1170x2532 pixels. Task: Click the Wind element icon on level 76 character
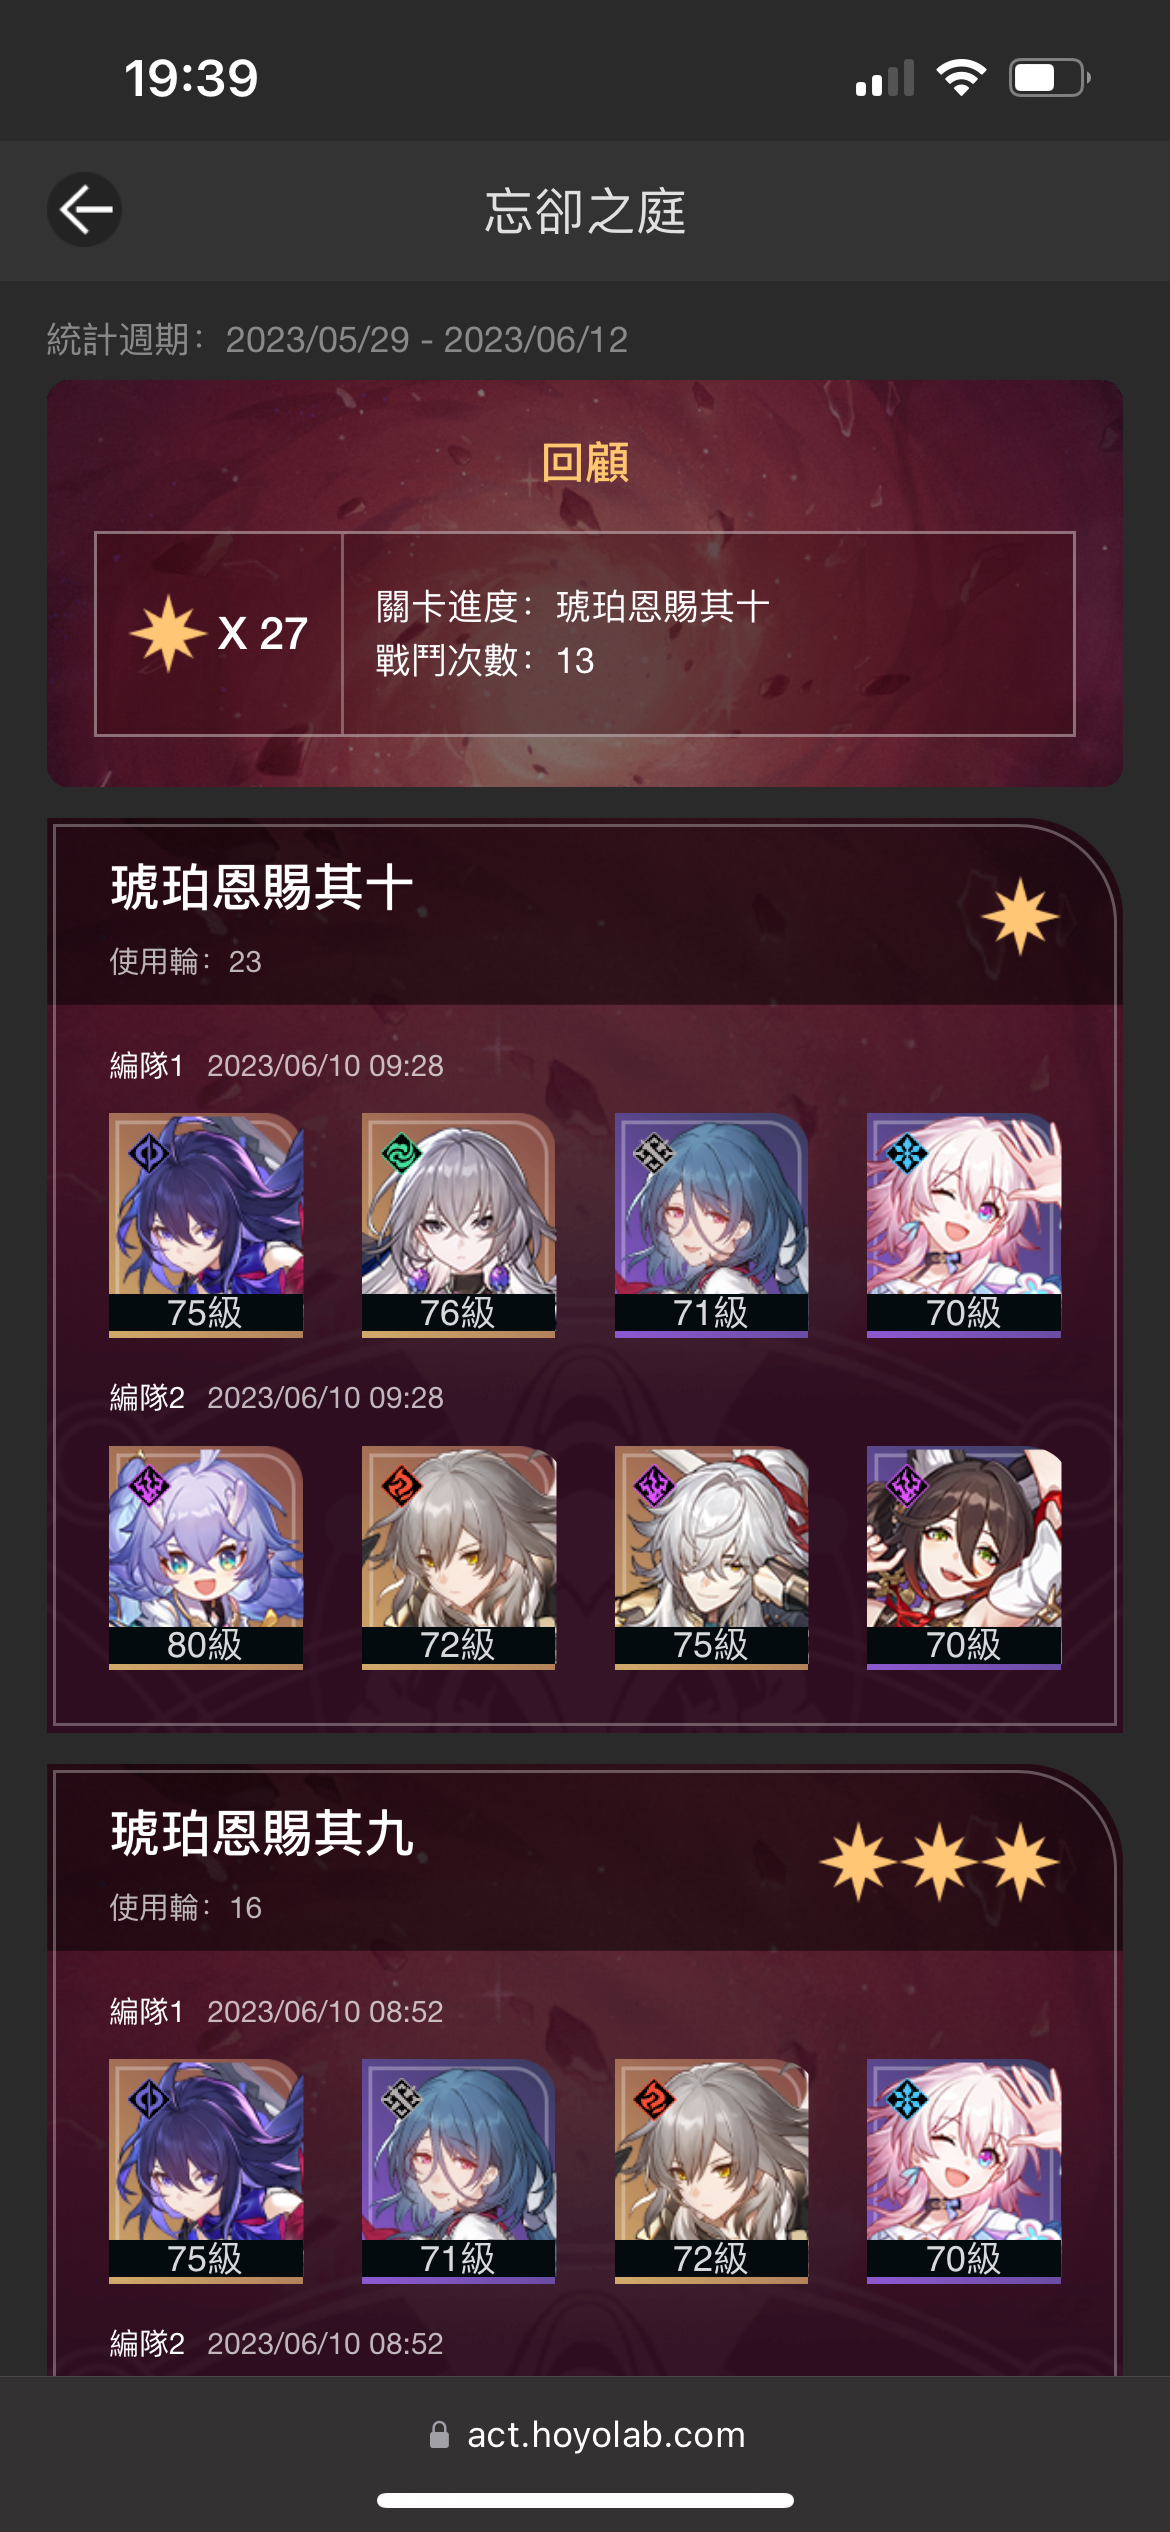coord(402,1154)
